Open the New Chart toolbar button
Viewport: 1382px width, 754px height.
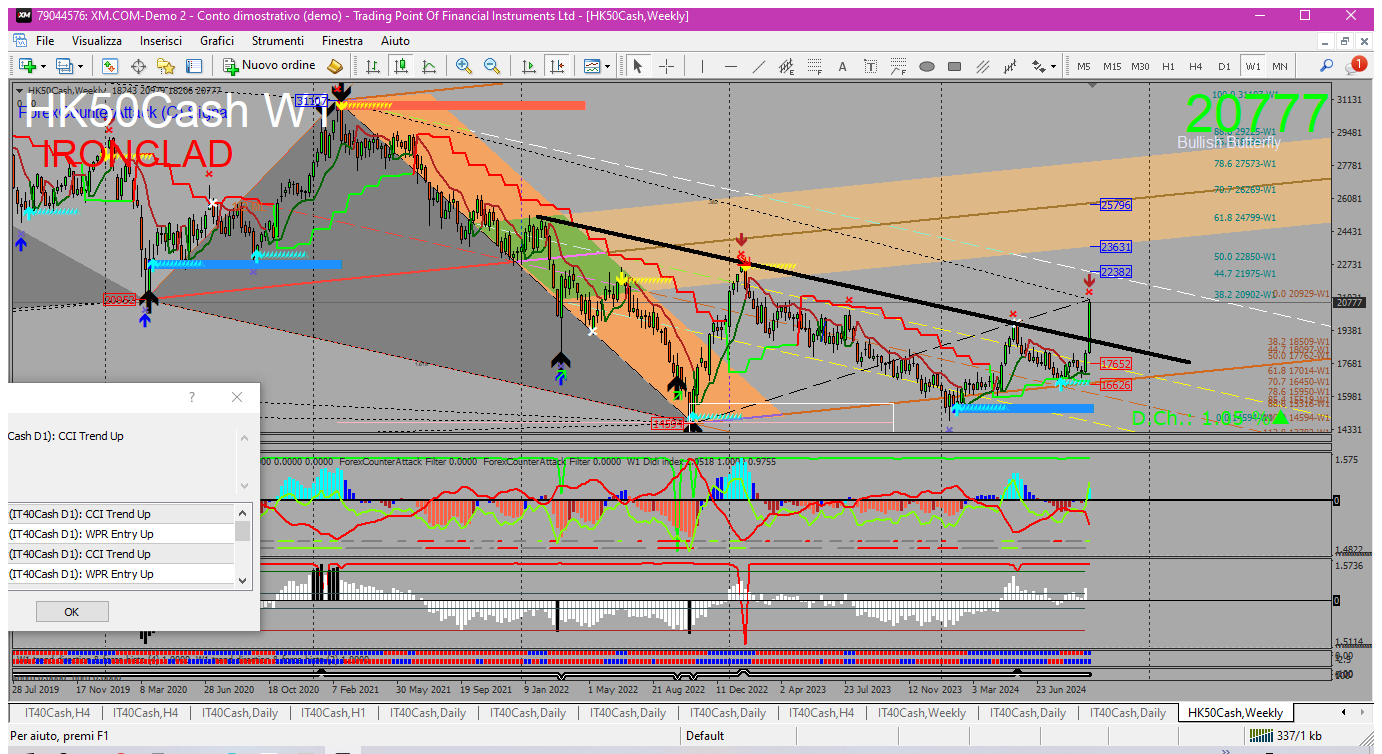point(25,66)
